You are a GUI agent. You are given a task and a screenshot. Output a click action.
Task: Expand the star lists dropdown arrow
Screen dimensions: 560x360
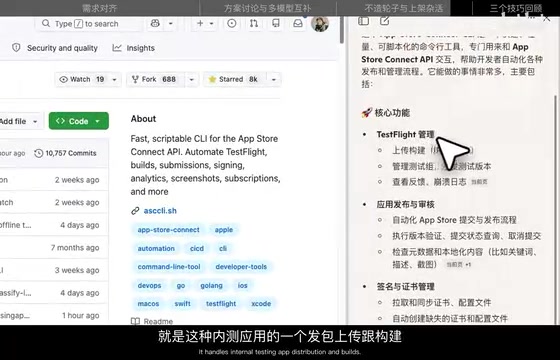click(274, 79)
